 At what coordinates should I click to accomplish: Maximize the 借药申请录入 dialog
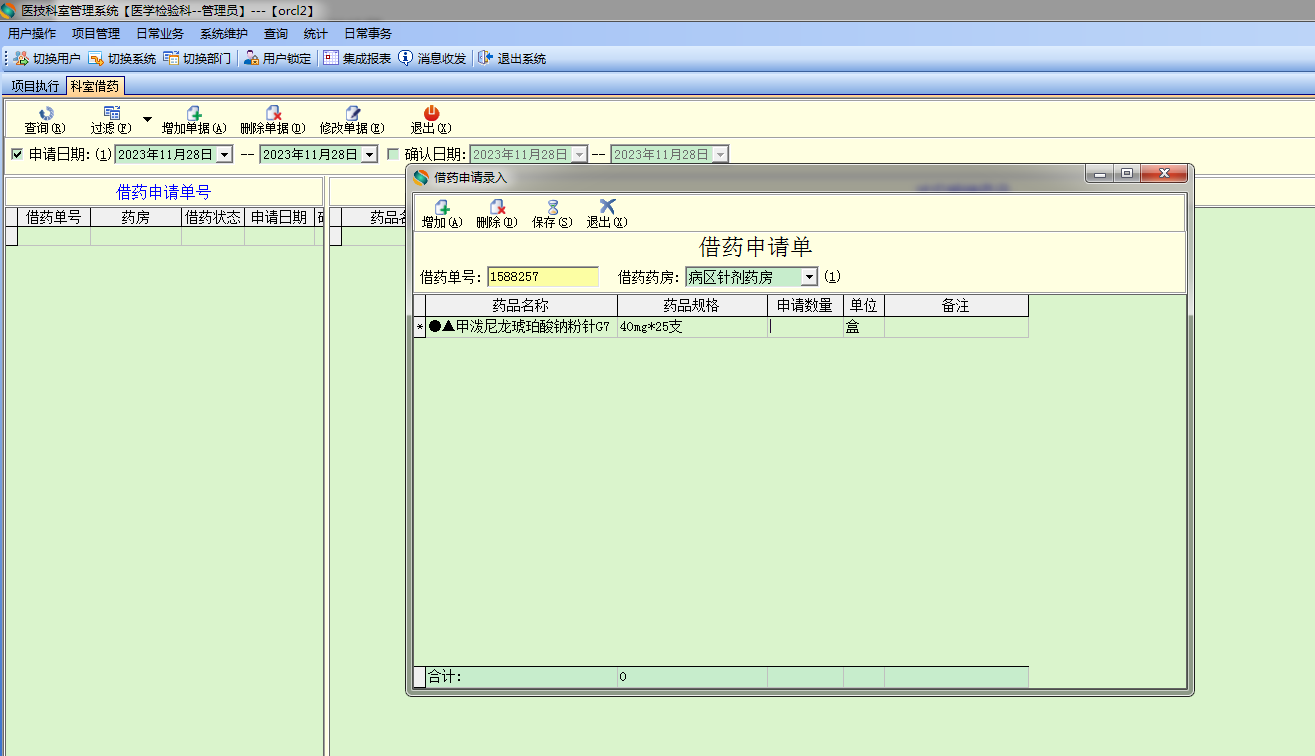pos(1126,174)
